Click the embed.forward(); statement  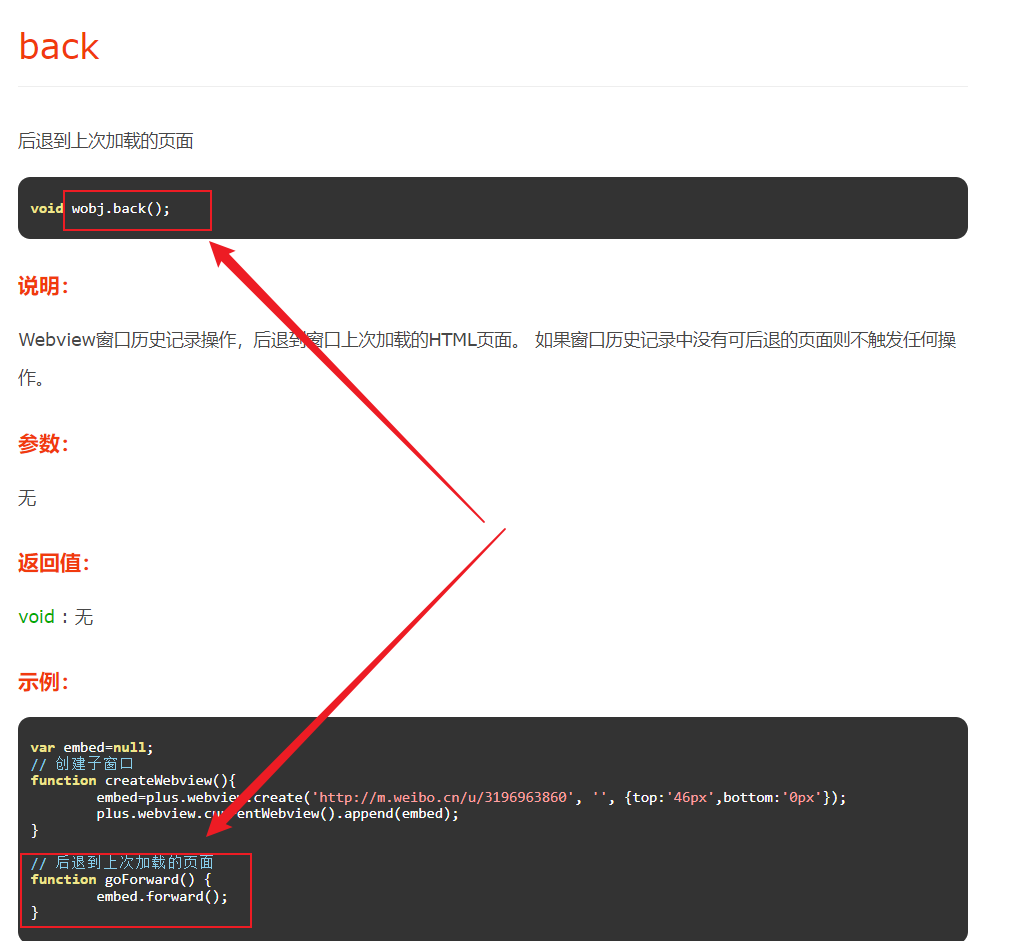coord(162,896)
